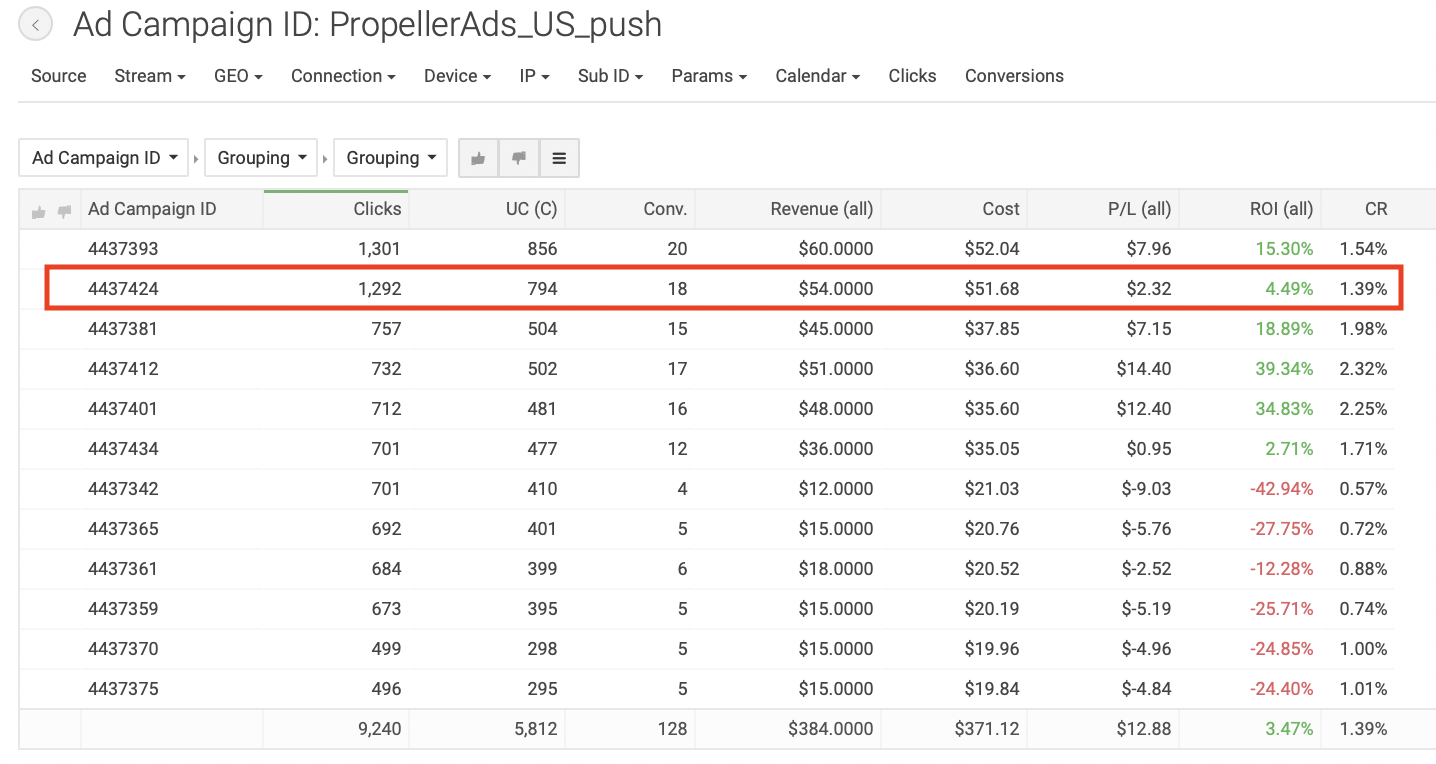Screen dimensions: 1436x764
Task: Go to the Conversions tab
Action: point(1014,76)
